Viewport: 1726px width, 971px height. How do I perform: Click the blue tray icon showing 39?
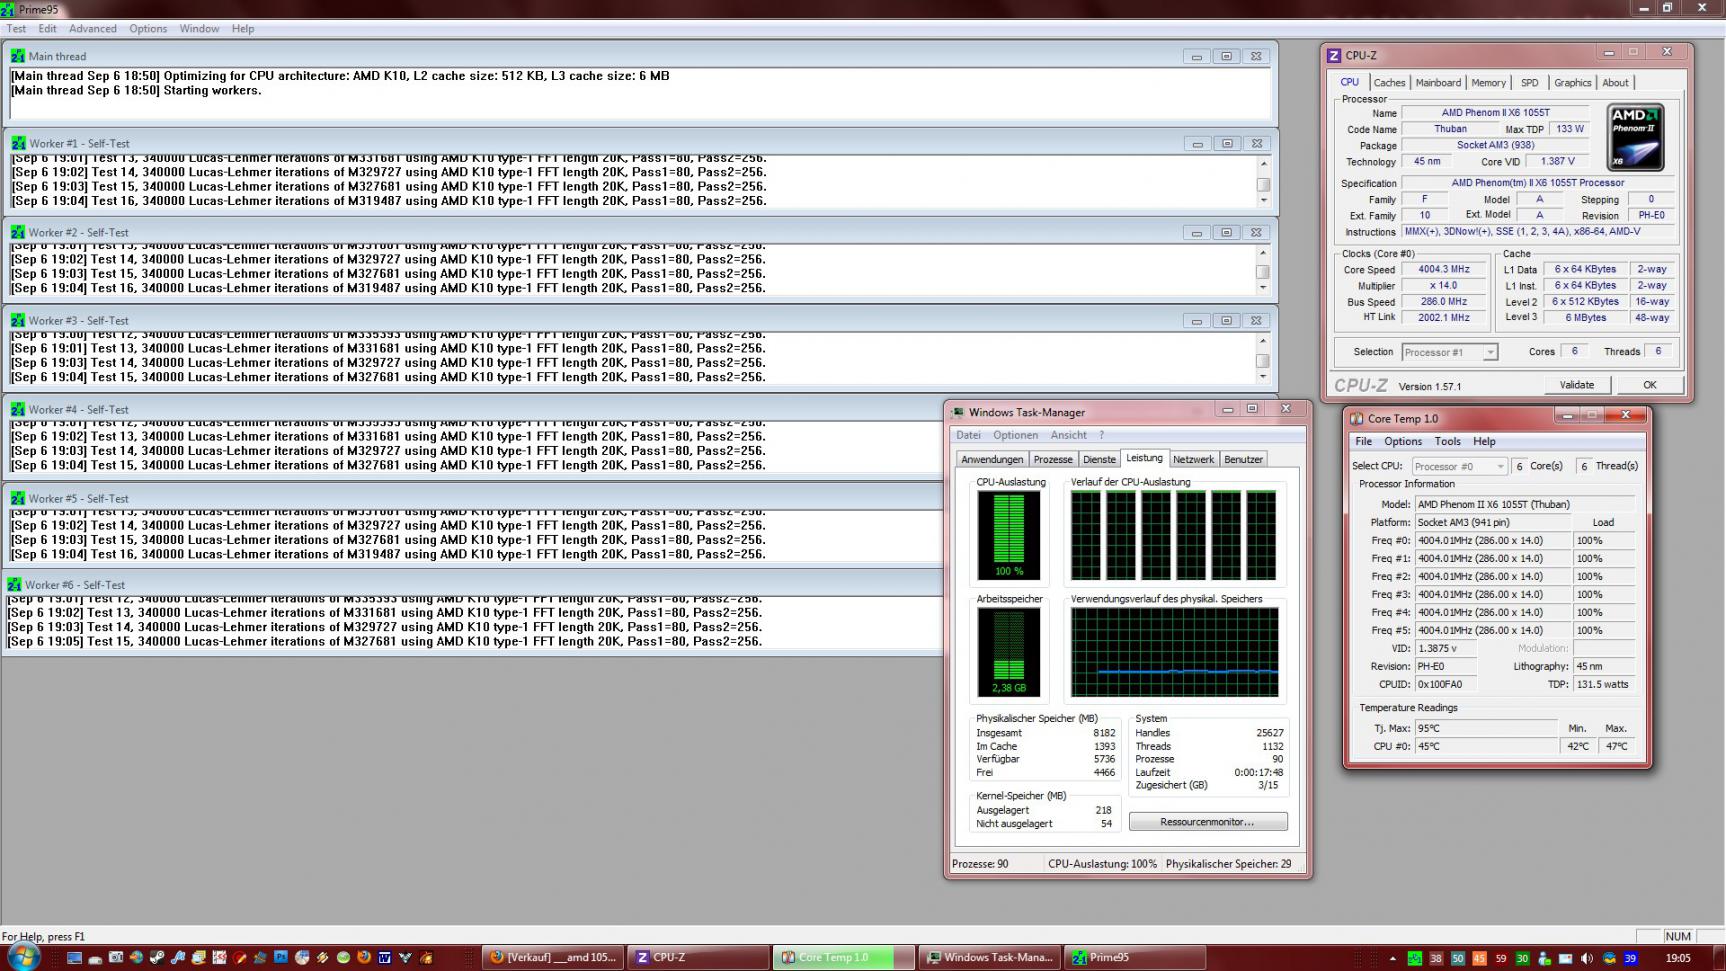point(1630,958)
